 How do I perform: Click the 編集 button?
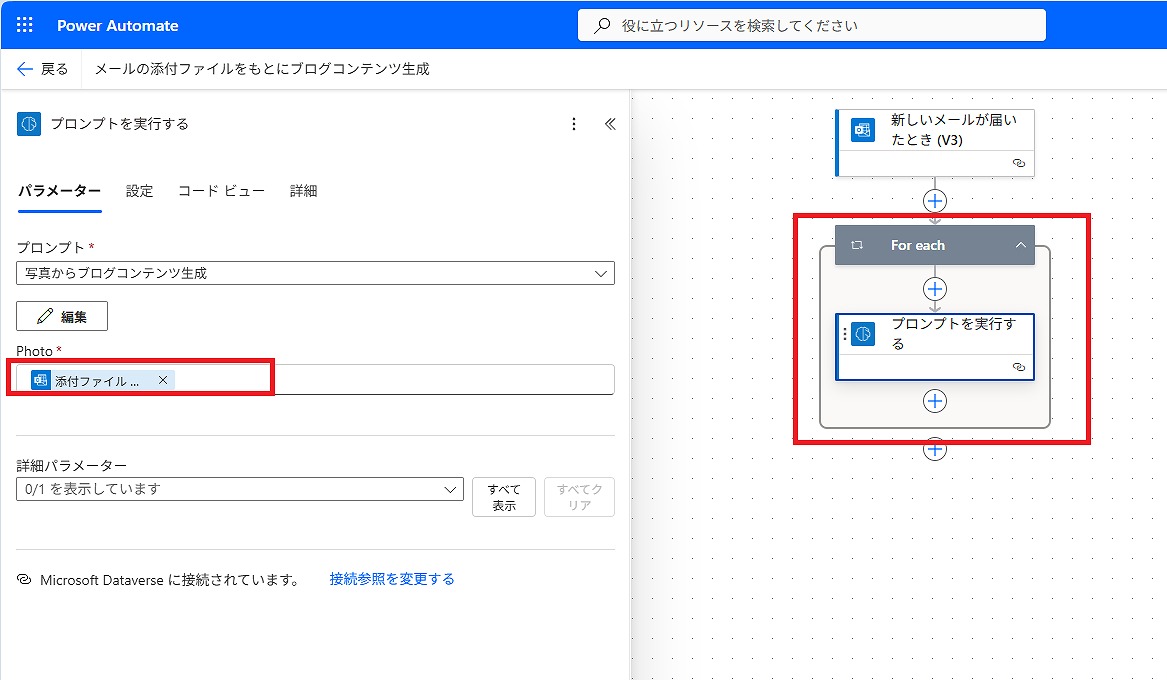[x=62, y=316]
